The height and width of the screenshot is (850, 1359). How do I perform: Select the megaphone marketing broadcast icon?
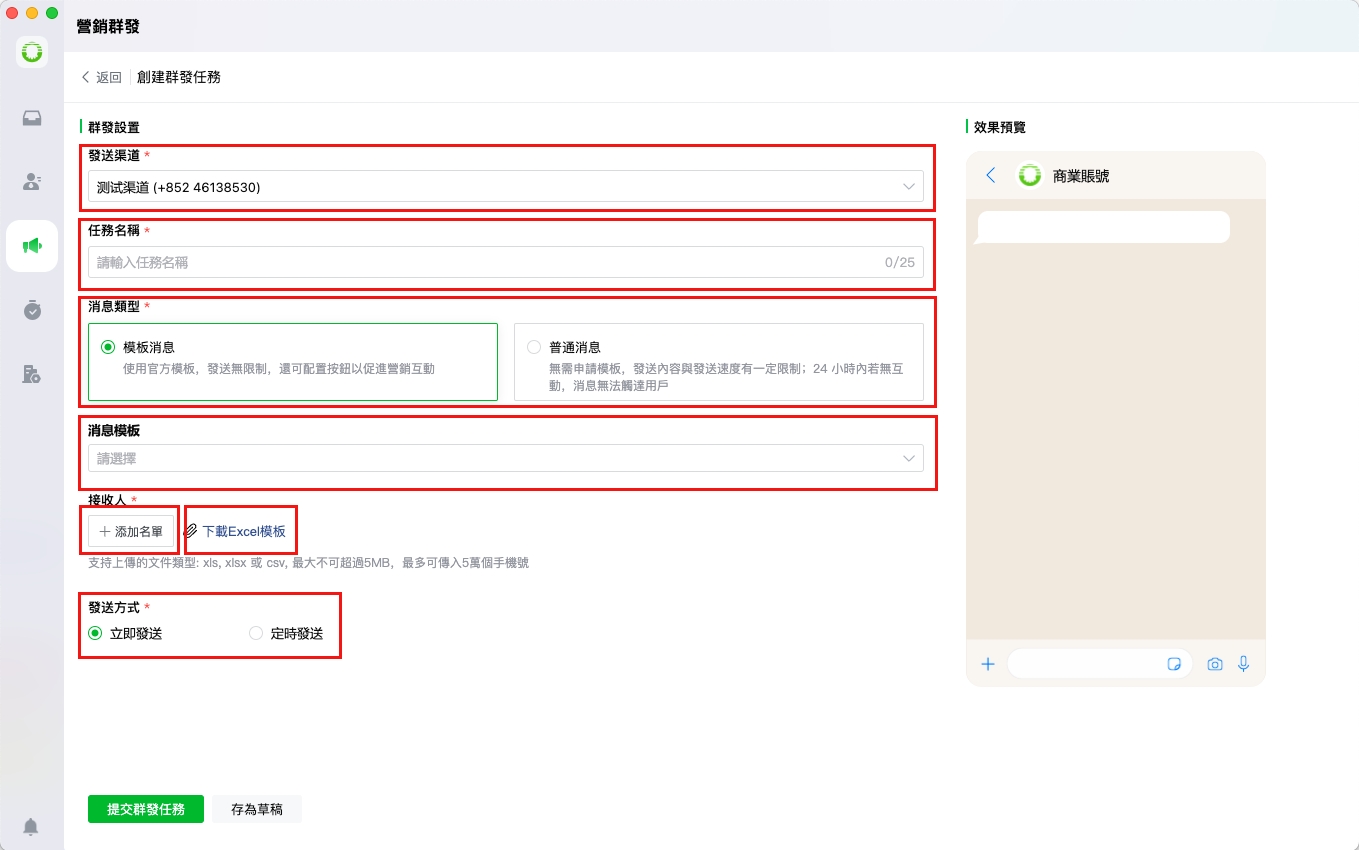coord(32,246)
